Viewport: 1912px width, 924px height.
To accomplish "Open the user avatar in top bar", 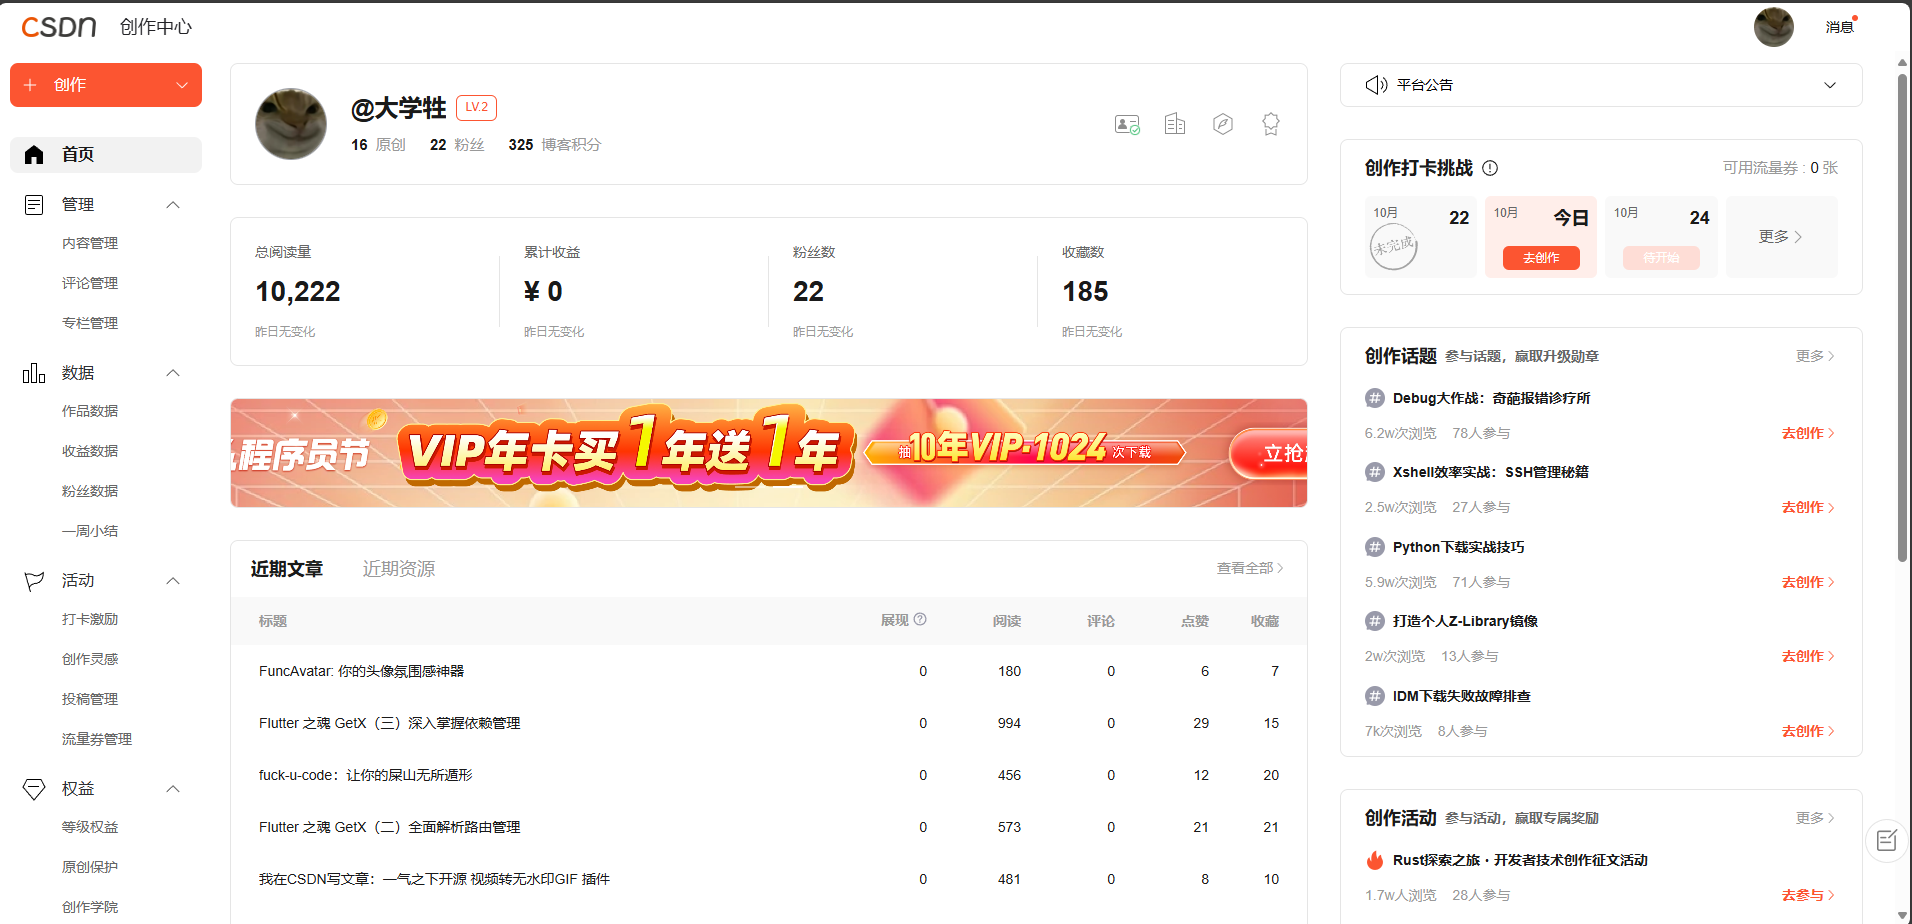I will 1773,27.
